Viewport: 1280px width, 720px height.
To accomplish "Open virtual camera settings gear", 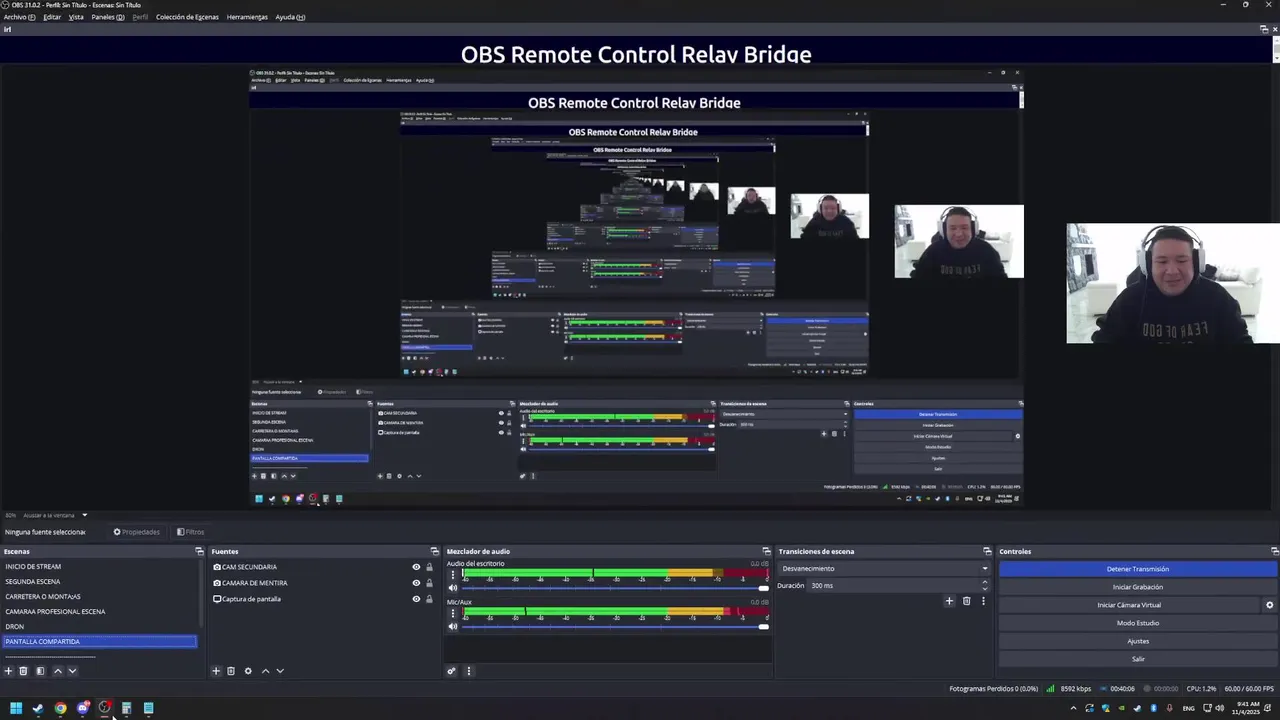I will click(1270, 605).
